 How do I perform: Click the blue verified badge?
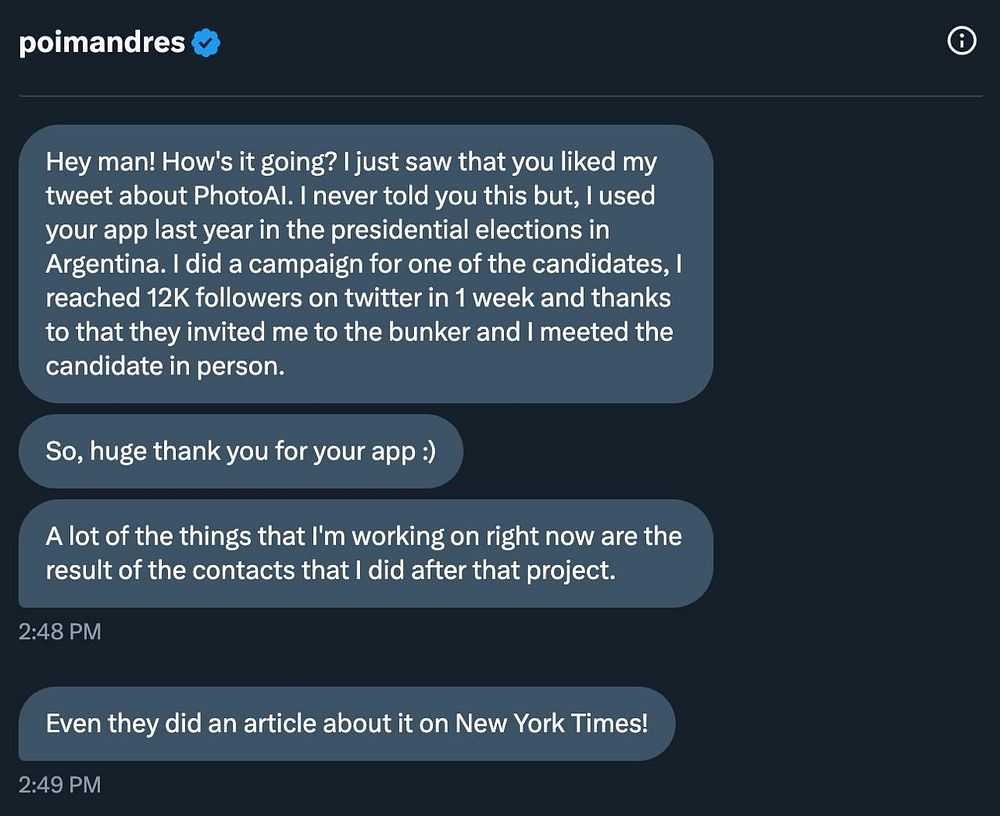coord(207,43)
